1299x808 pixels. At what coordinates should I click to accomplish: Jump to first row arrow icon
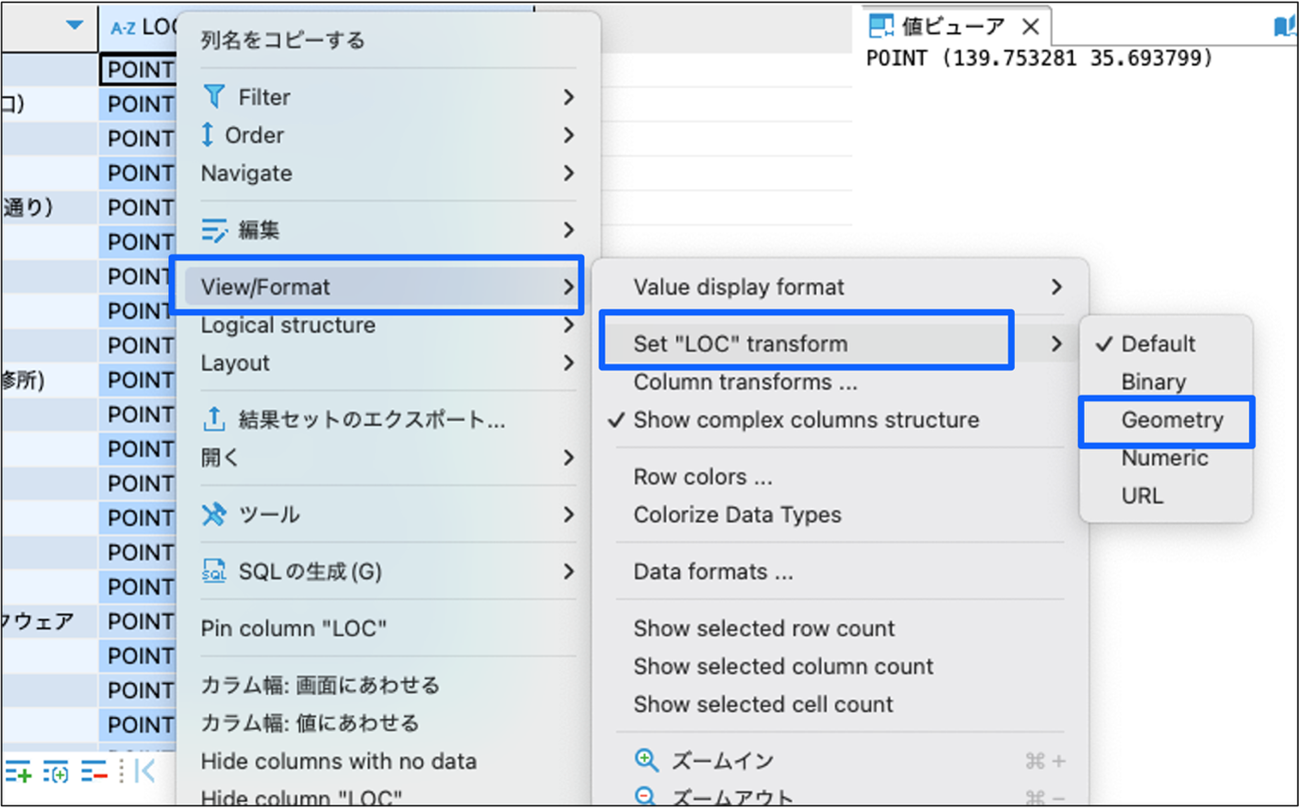(x=145, y=771)
